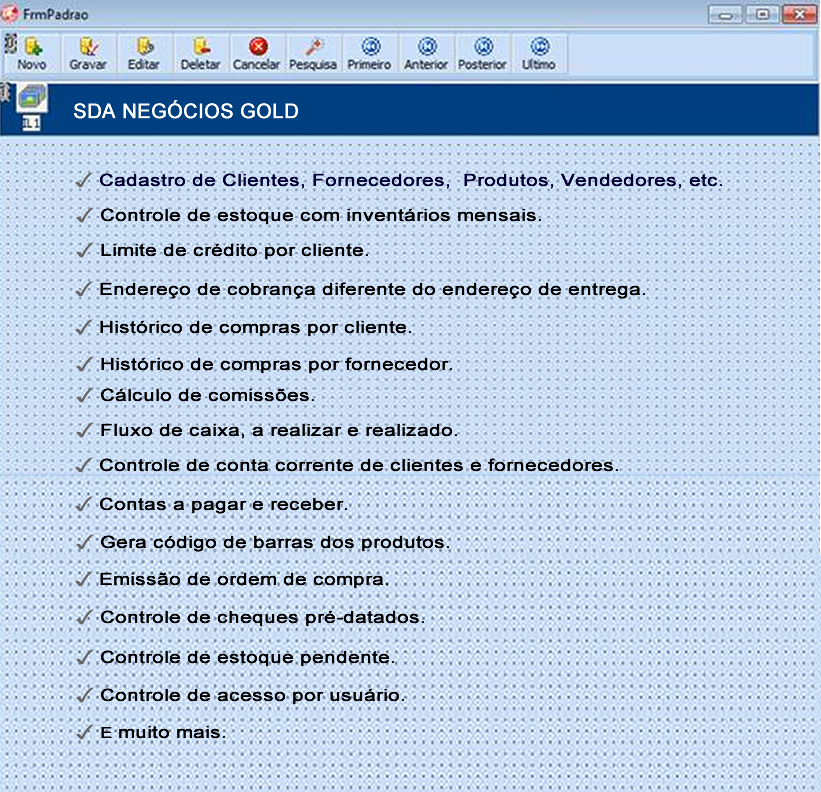This screenshot has width=821, height=792.
Task: Maximize the FrmPadrao window
Action: point(761,15)
